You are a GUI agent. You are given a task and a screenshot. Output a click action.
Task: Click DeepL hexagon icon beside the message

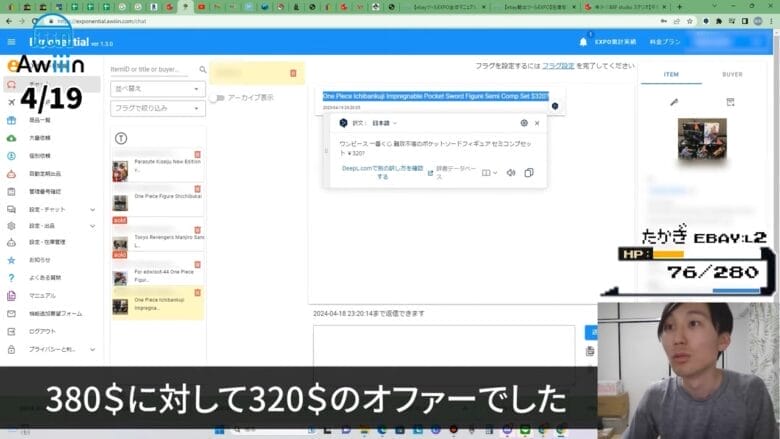(555, 106)
